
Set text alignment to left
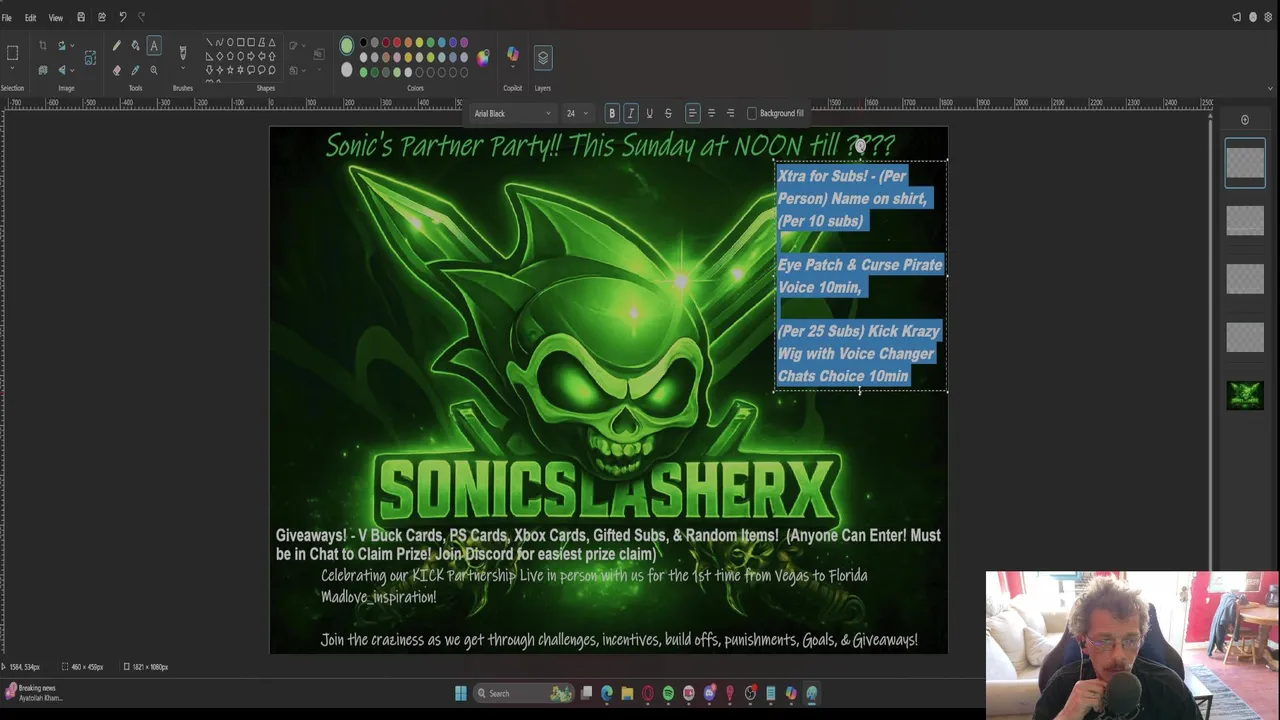[x=692, y=113]
